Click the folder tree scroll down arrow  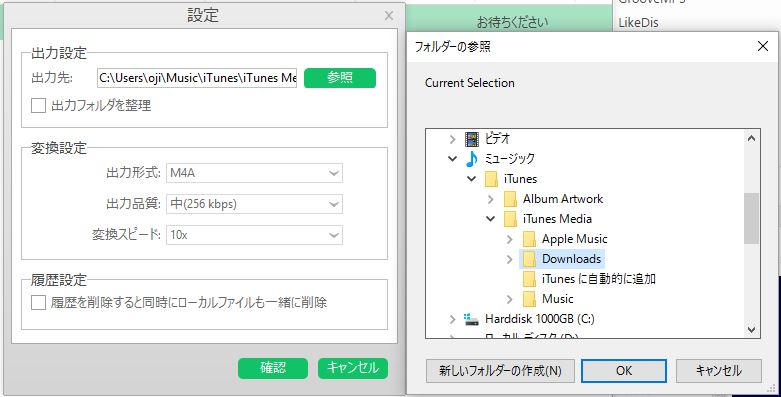[752, 330]
